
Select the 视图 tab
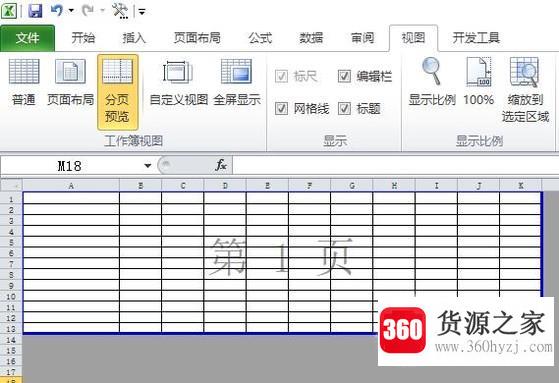click(413, 38)
